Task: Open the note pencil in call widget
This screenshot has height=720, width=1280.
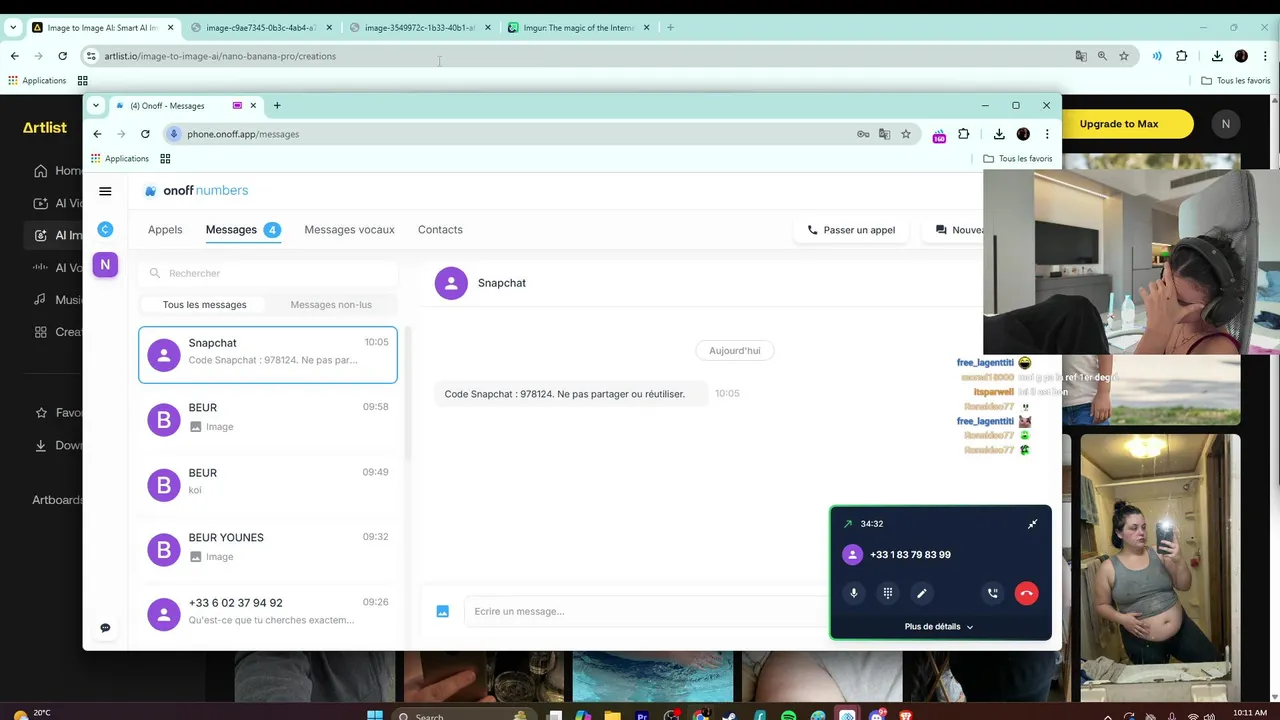Action: 922,593
